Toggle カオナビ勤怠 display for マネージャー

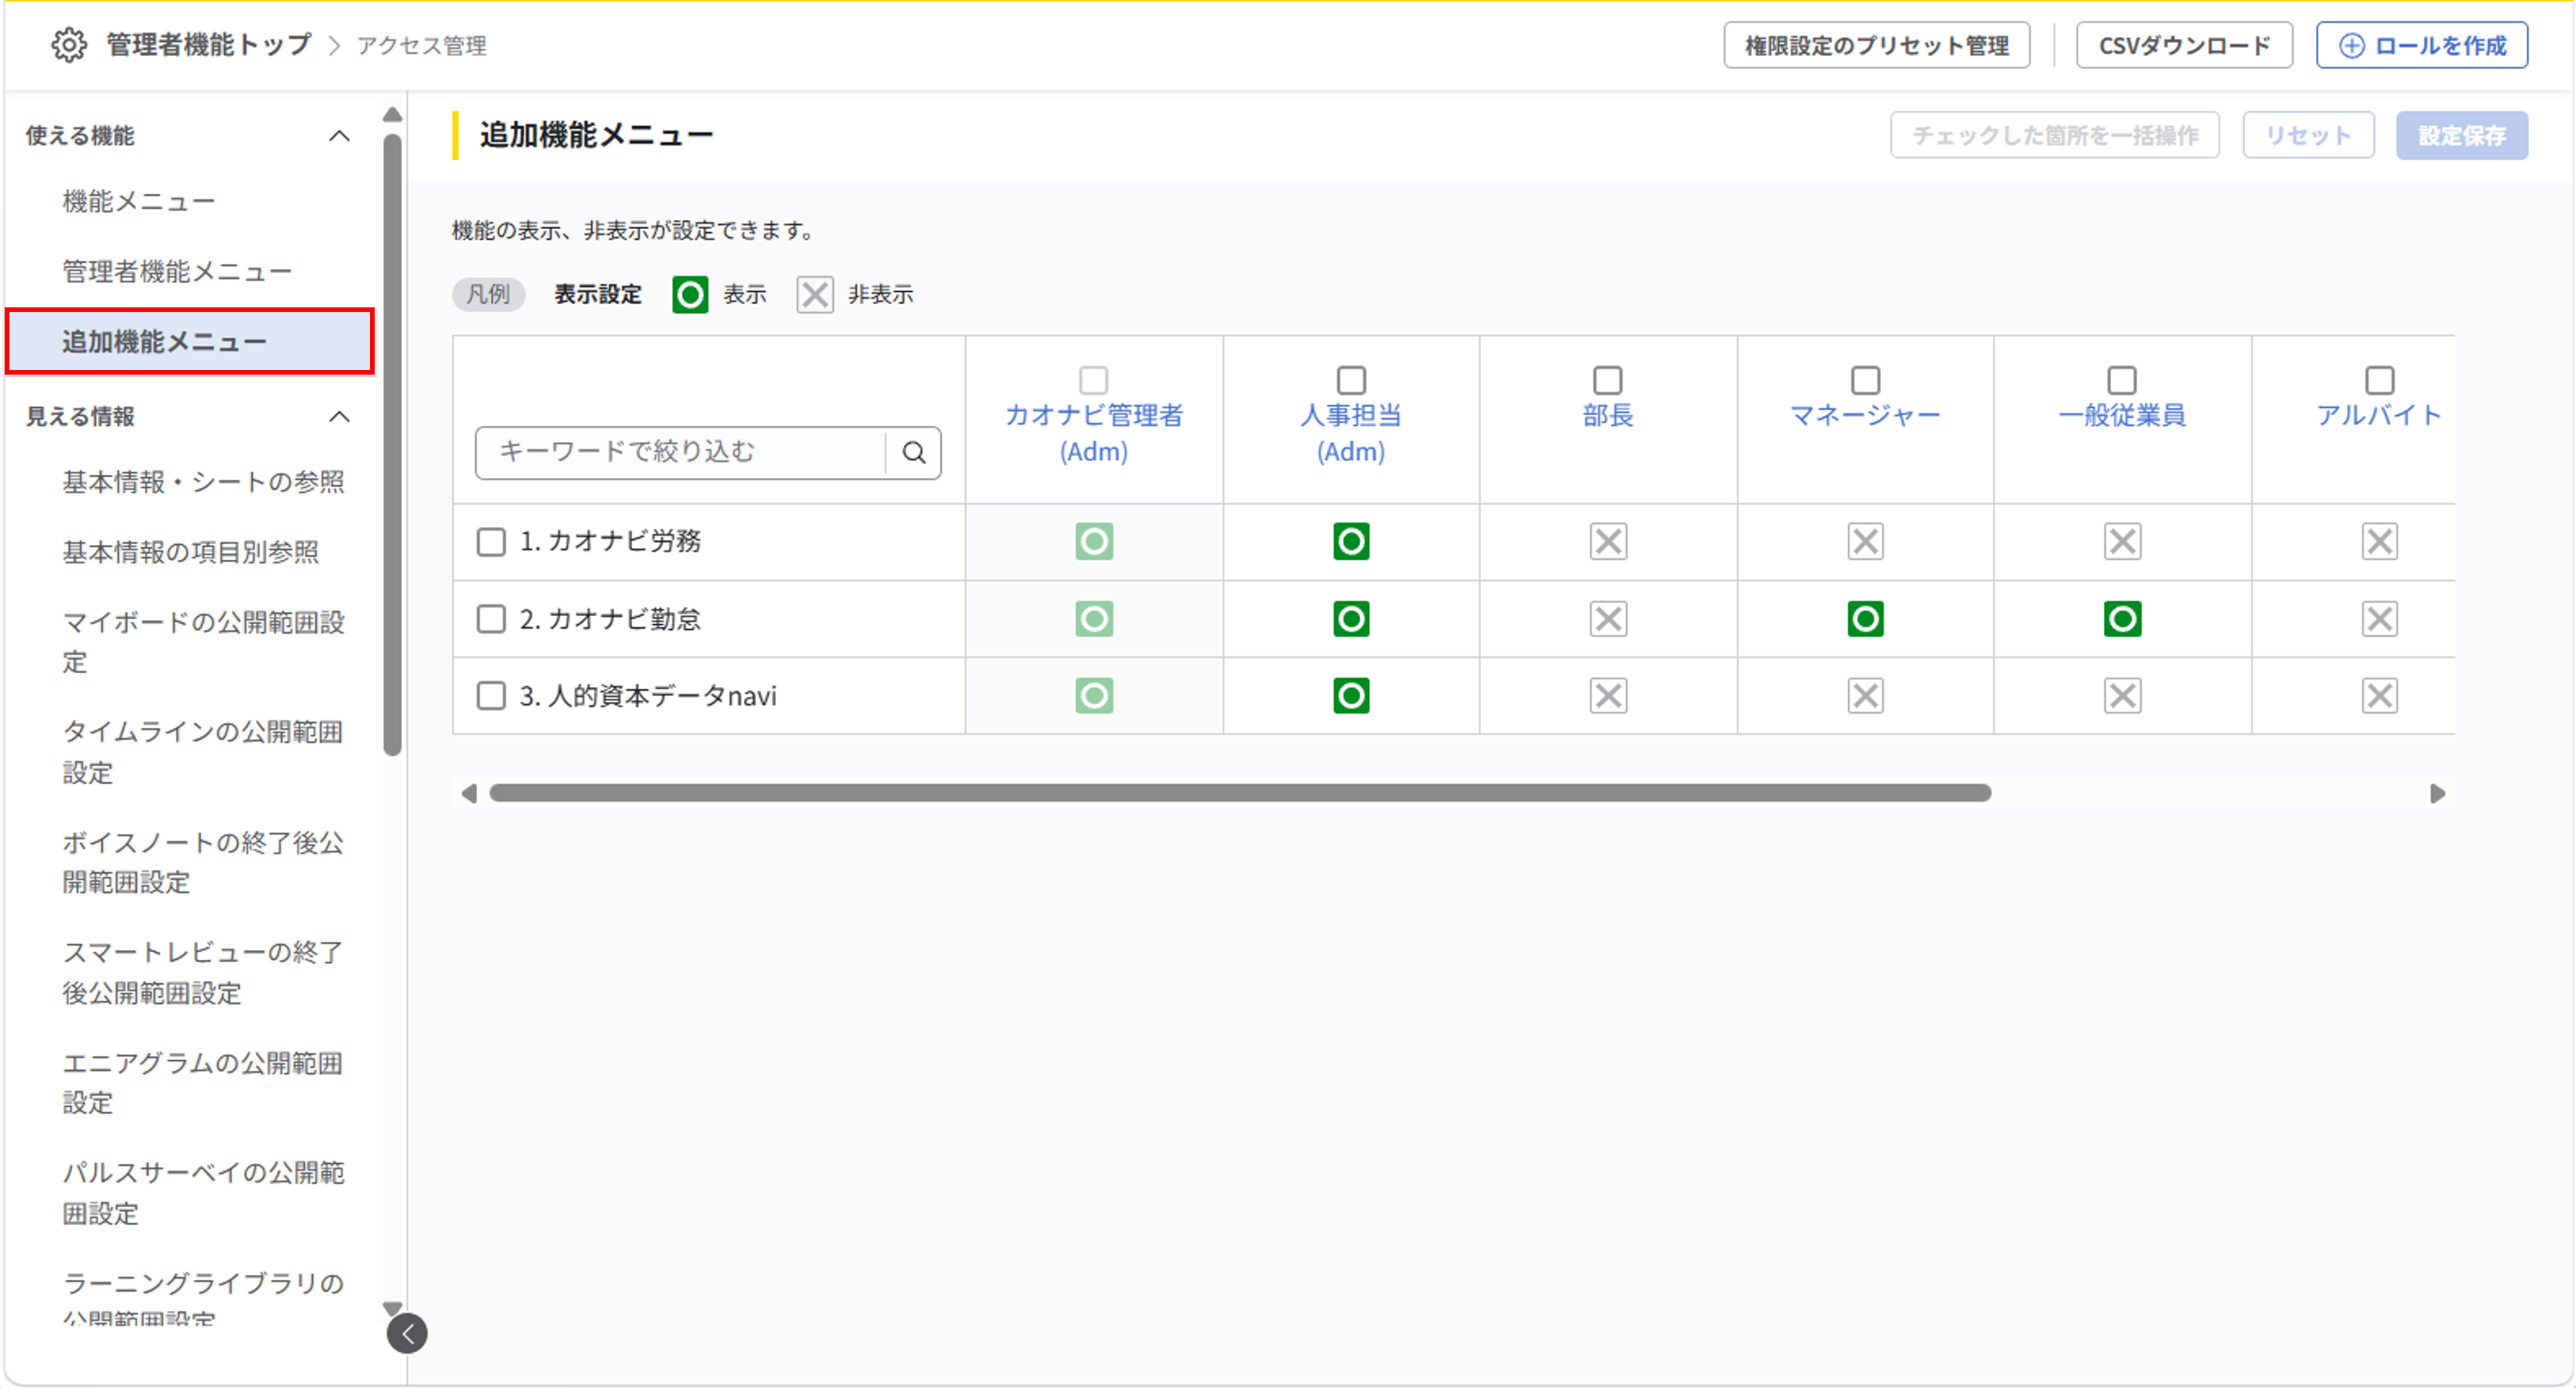1865,619
